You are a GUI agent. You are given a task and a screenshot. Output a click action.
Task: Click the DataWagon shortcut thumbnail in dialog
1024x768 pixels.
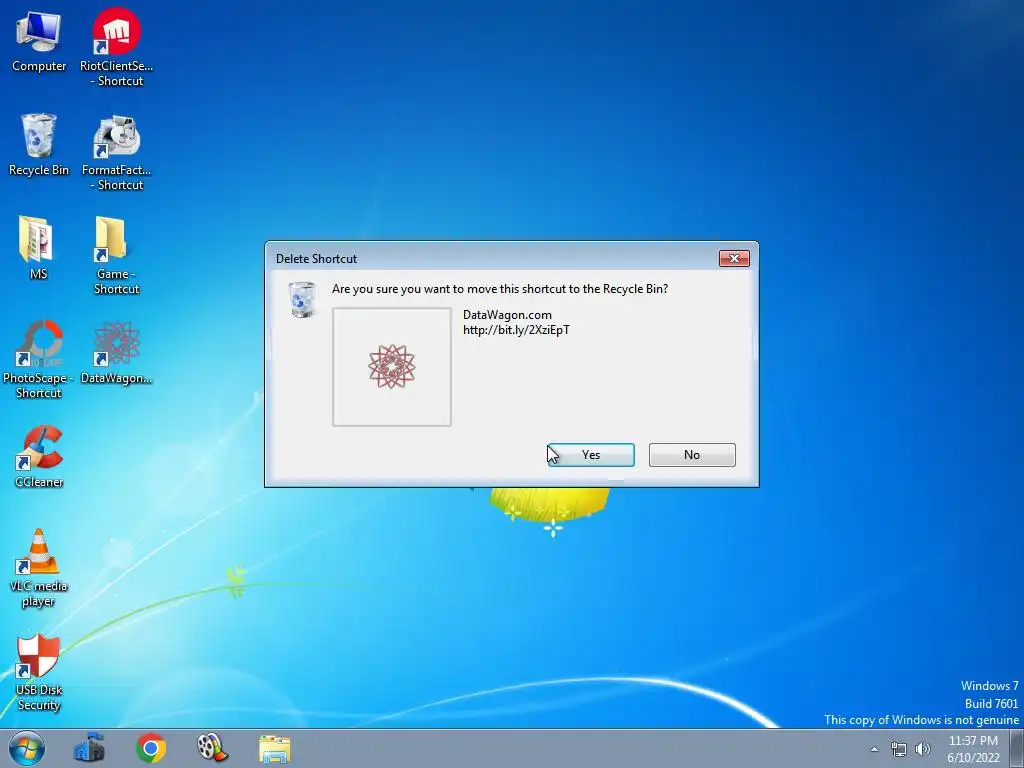click(x=392, y=367)
